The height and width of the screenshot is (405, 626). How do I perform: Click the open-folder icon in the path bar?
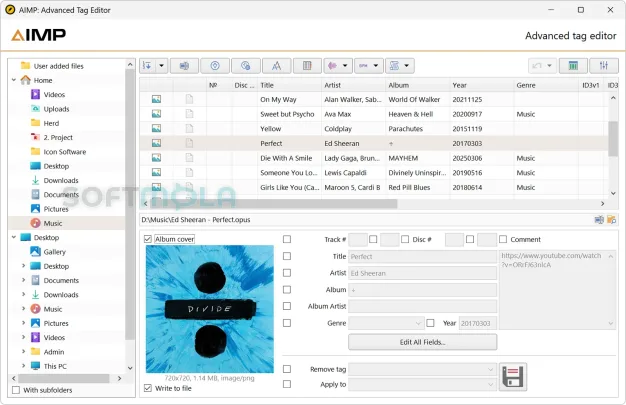tap(611, 220)
